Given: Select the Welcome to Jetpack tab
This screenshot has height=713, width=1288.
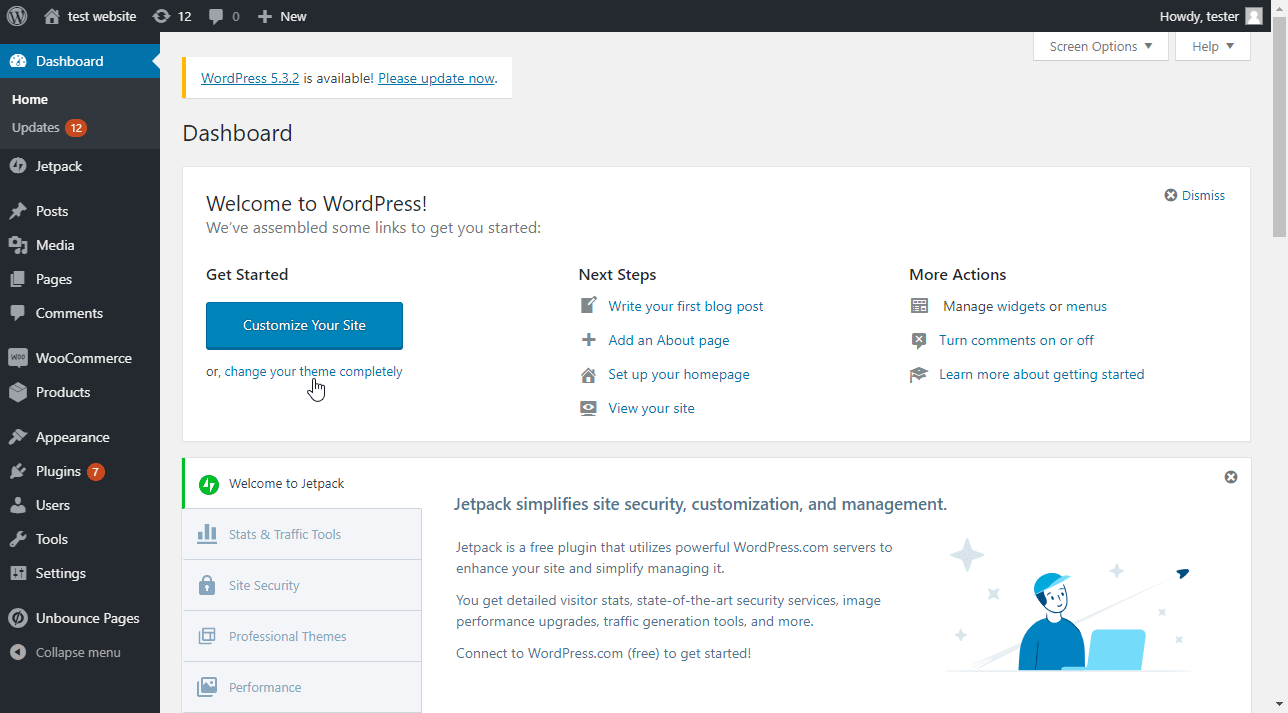Looking at the screenshot, I should pos(302,483).
